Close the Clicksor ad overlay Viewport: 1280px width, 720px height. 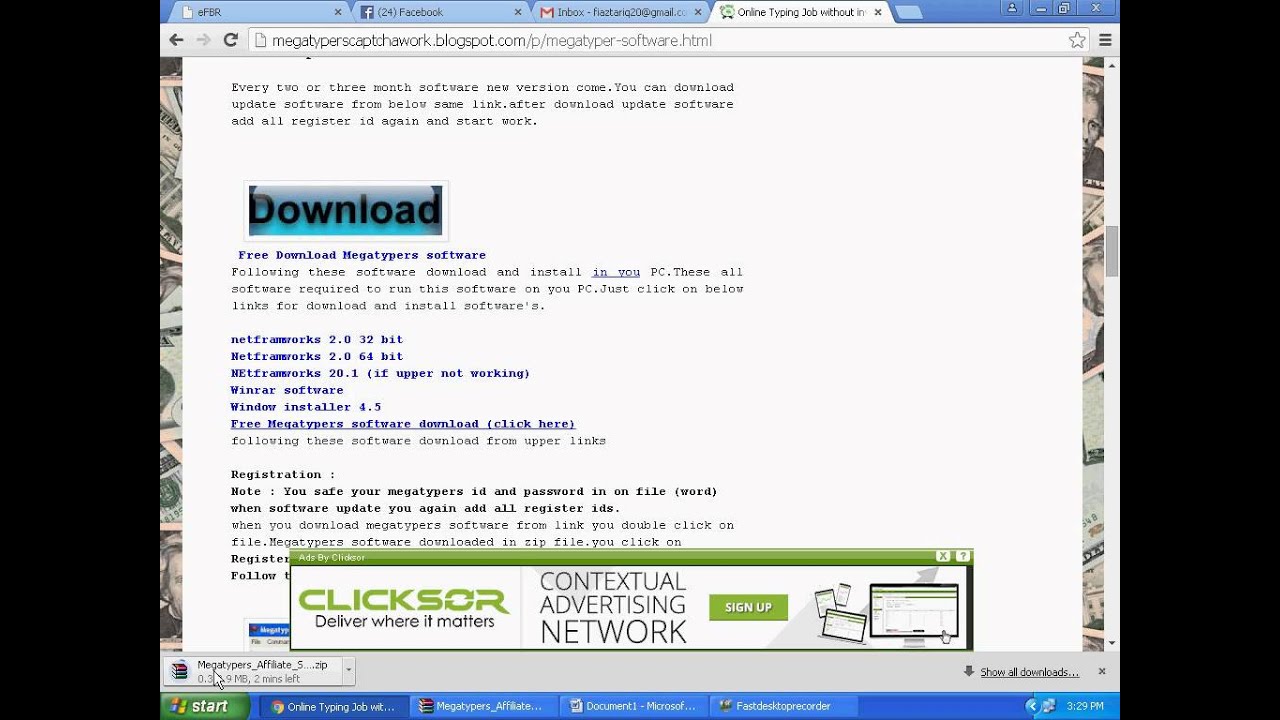(x=943, y=556)
